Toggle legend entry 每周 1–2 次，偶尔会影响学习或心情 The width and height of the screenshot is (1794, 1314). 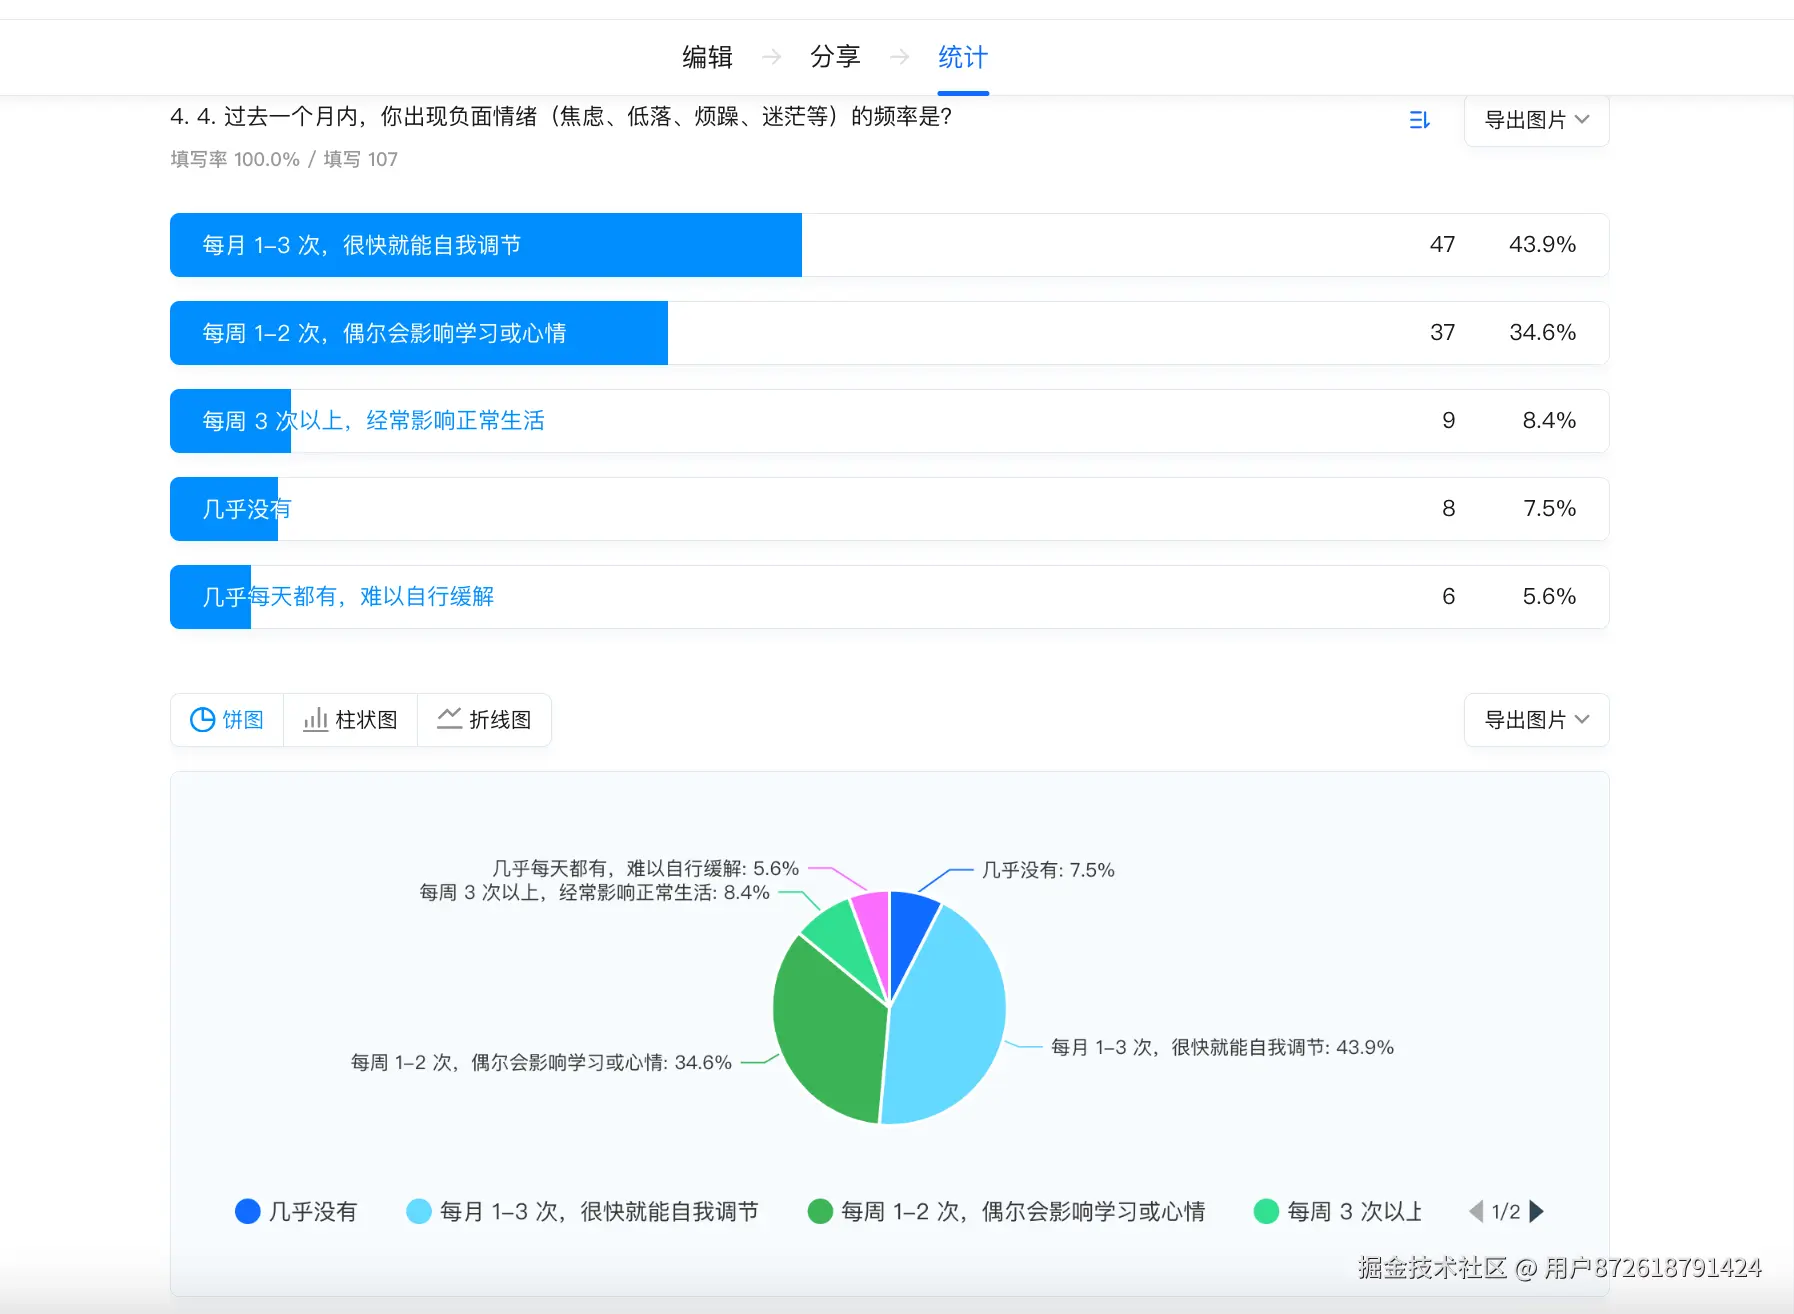pyautogui.click(x=1006, y=1212)
